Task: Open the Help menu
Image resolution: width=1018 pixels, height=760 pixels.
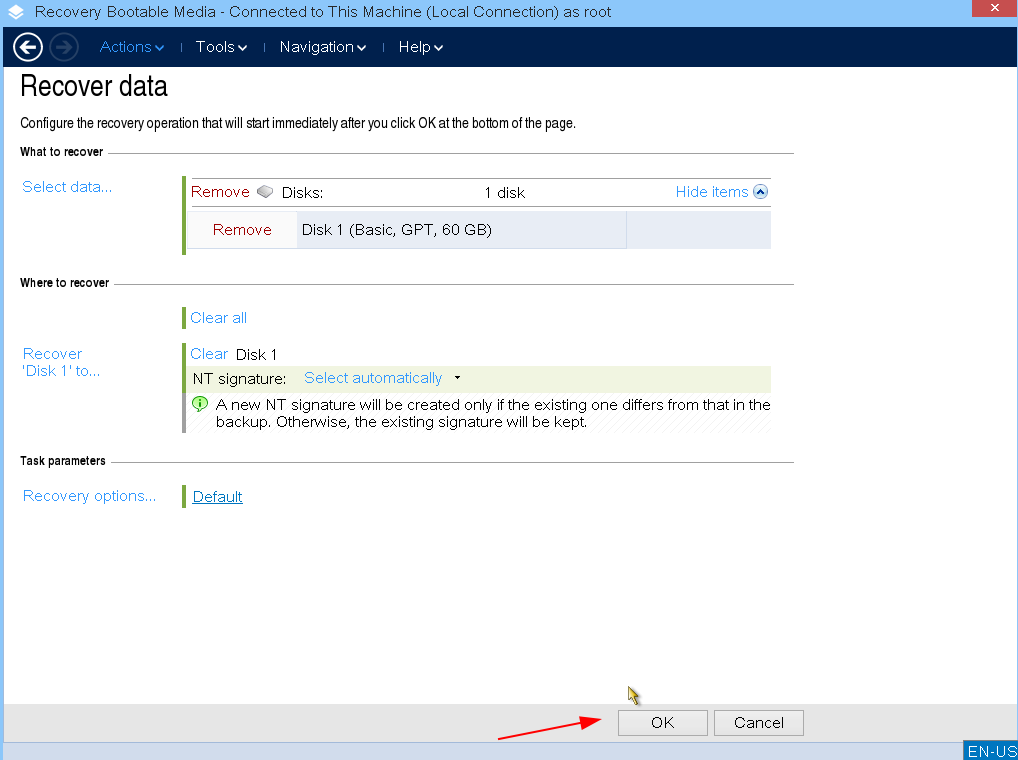Action: click(x=420, y=47)
